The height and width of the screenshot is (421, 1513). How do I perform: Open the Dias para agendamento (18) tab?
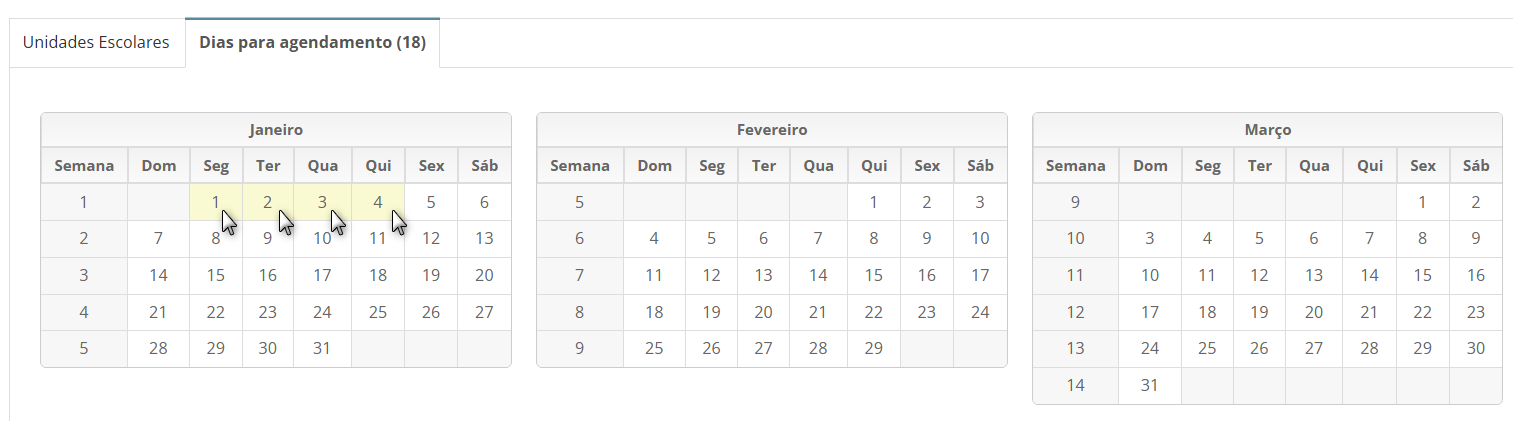click(x=312, y=43)
